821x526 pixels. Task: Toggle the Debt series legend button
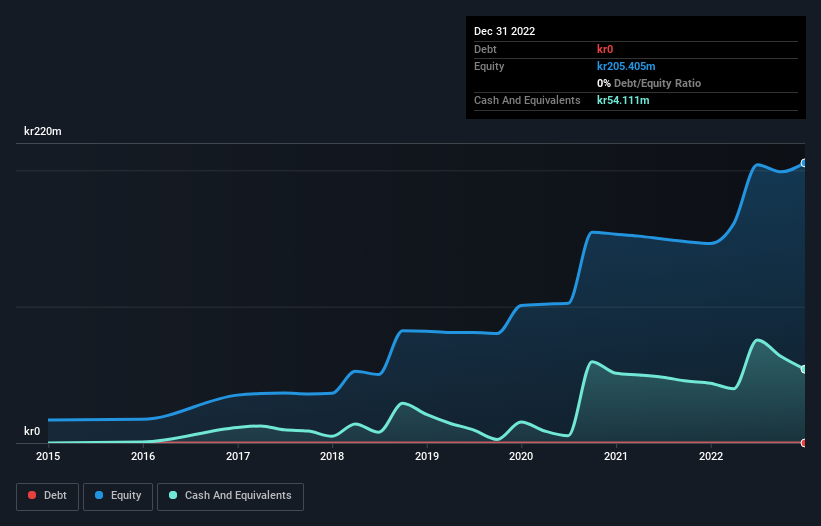pos(47,496)
